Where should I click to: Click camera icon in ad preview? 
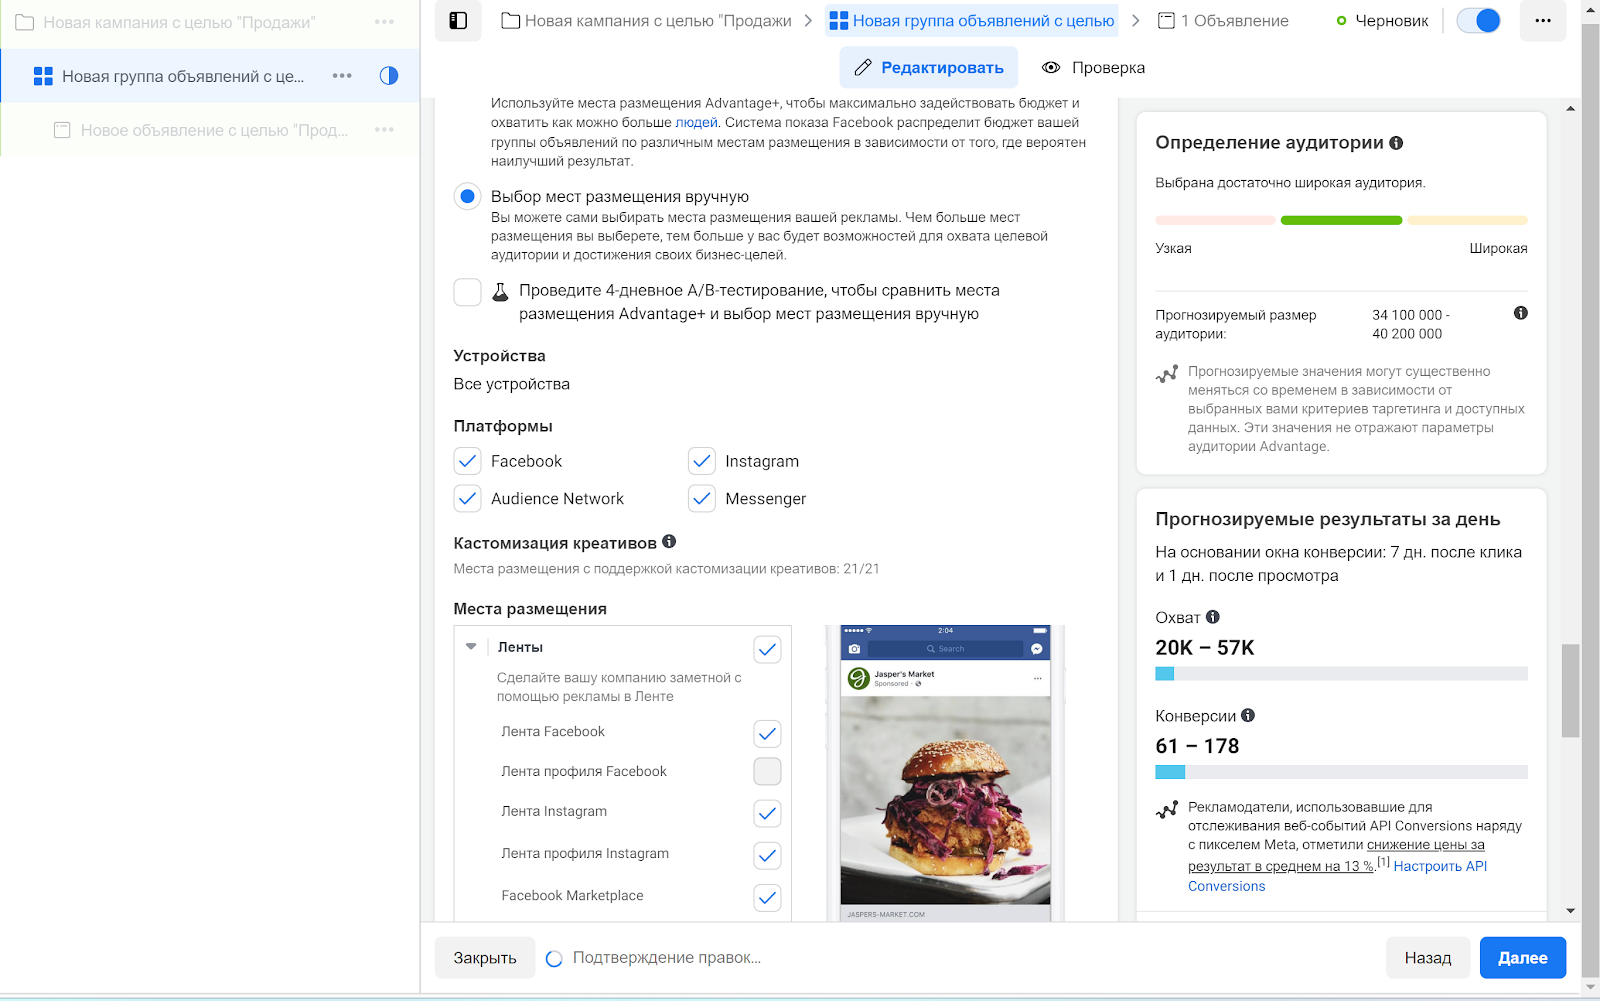coord(854,649)
